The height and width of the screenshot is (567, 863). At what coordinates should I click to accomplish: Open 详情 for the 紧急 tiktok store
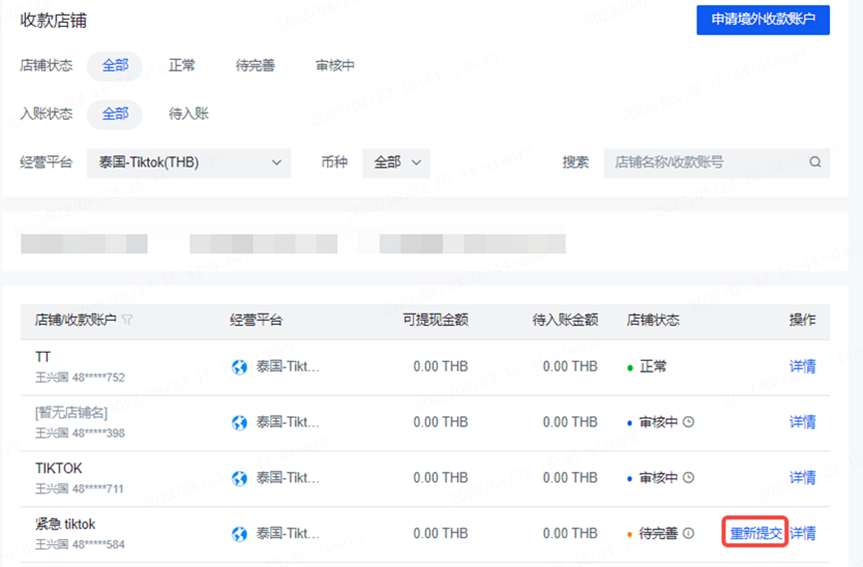(802, 533)
